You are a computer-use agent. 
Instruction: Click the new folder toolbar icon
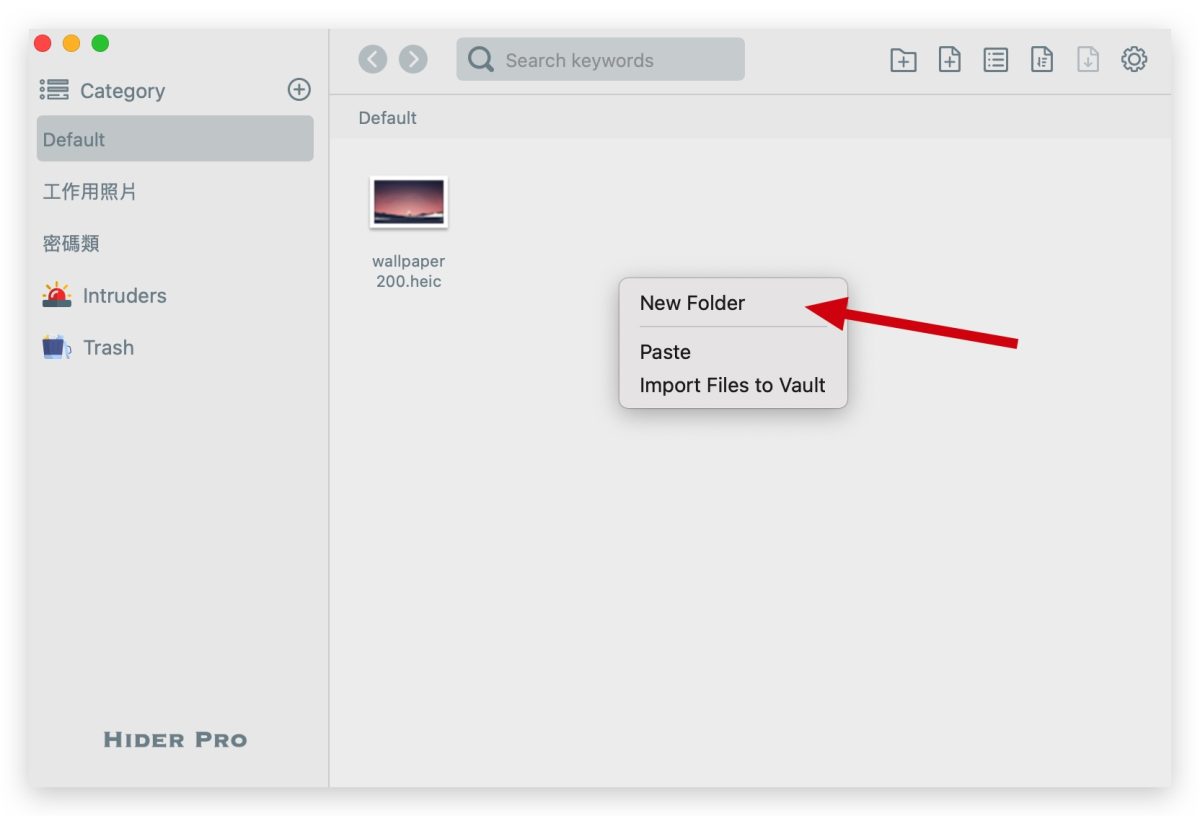[x=903, y=60]
